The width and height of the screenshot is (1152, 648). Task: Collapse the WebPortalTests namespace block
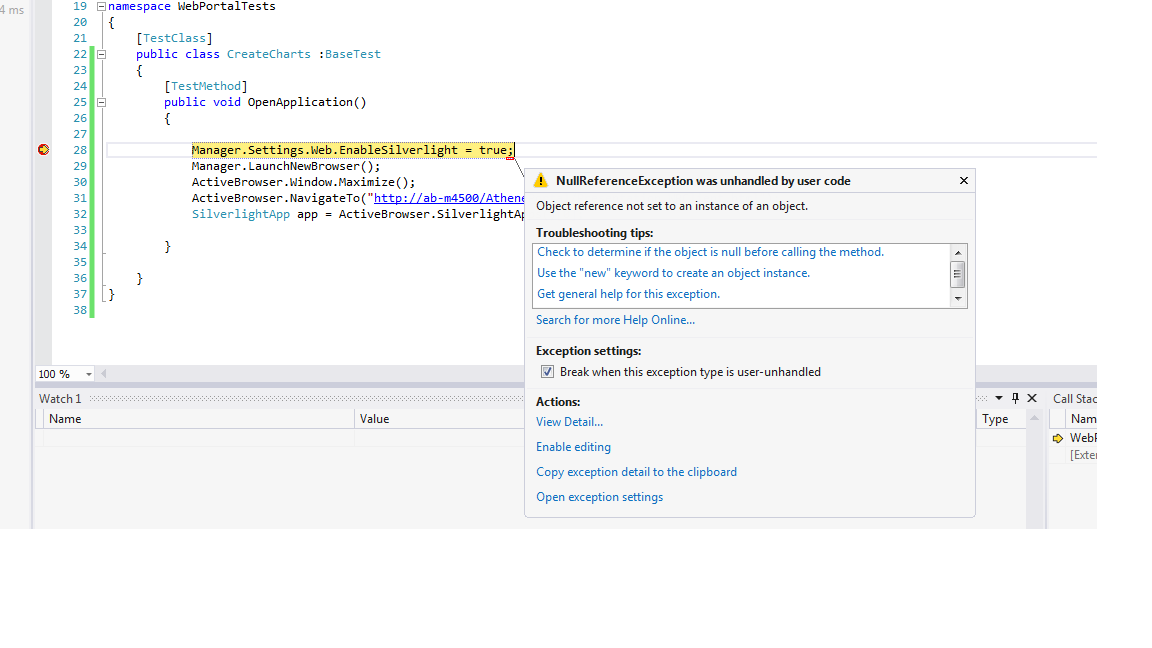(x=100, y=6)
